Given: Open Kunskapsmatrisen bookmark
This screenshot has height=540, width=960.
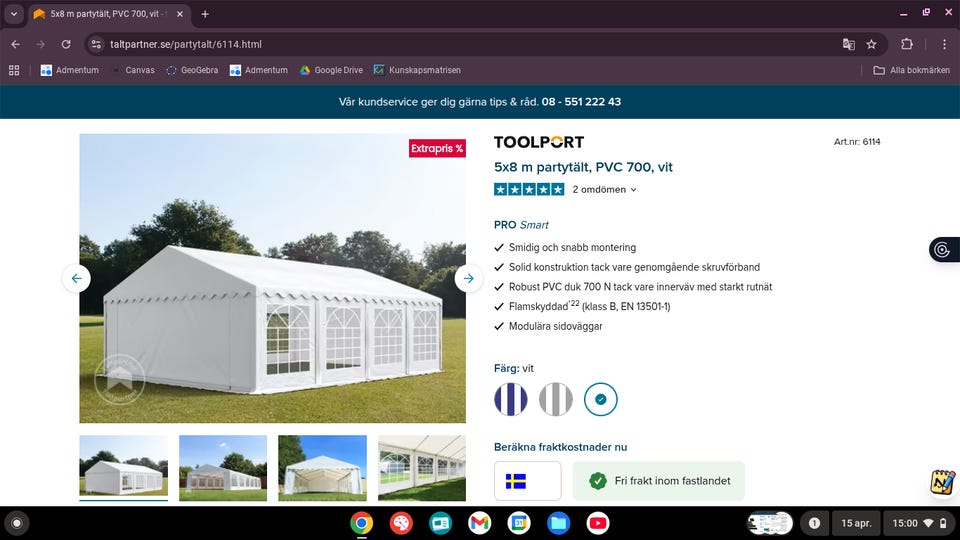Looking at the screenshot, I should (417, 70).
